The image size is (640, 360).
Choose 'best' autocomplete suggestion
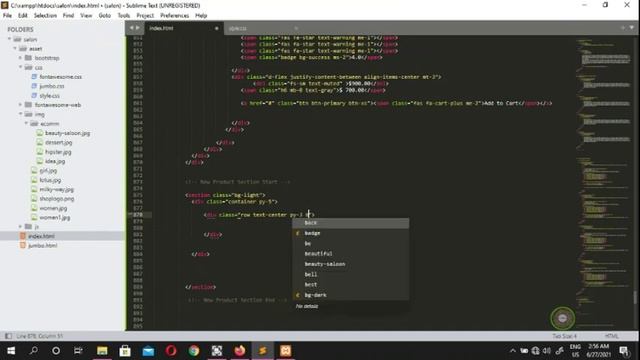point(351,284)
